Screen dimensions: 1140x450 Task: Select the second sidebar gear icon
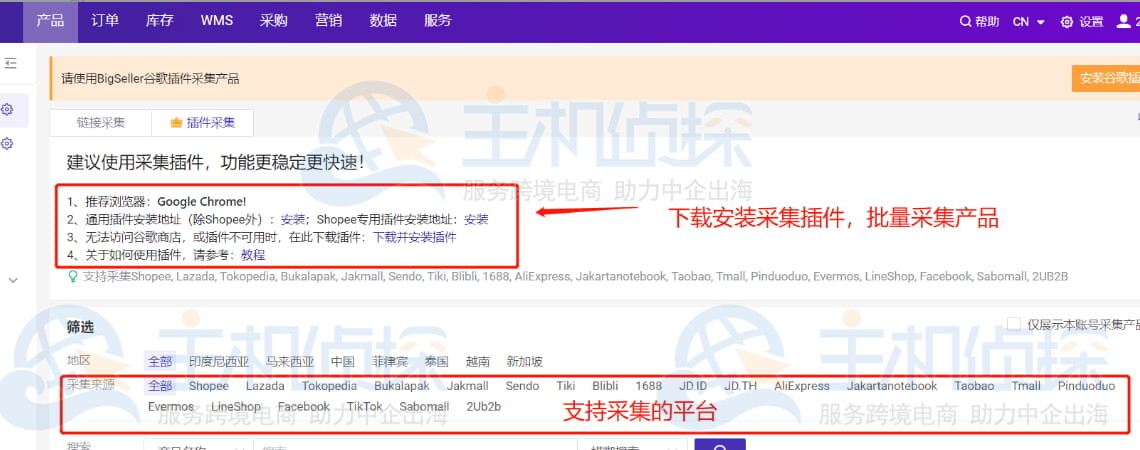click(7, 144)
